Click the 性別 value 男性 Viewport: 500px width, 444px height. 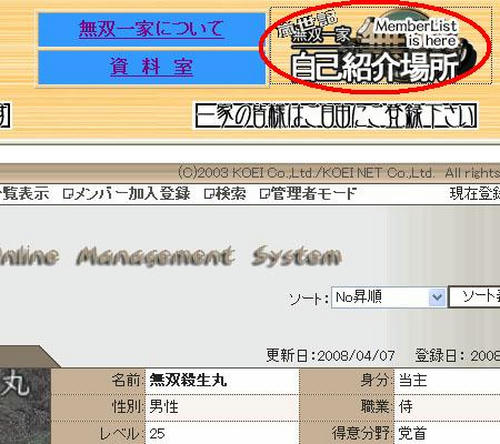[x=164, y=407]
